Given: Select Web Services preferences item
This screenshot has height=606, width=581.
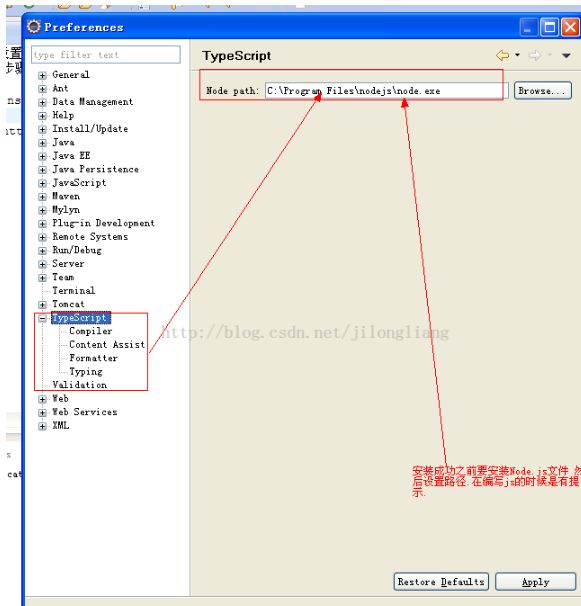Looking at the screenshot, I should (85, 412).
